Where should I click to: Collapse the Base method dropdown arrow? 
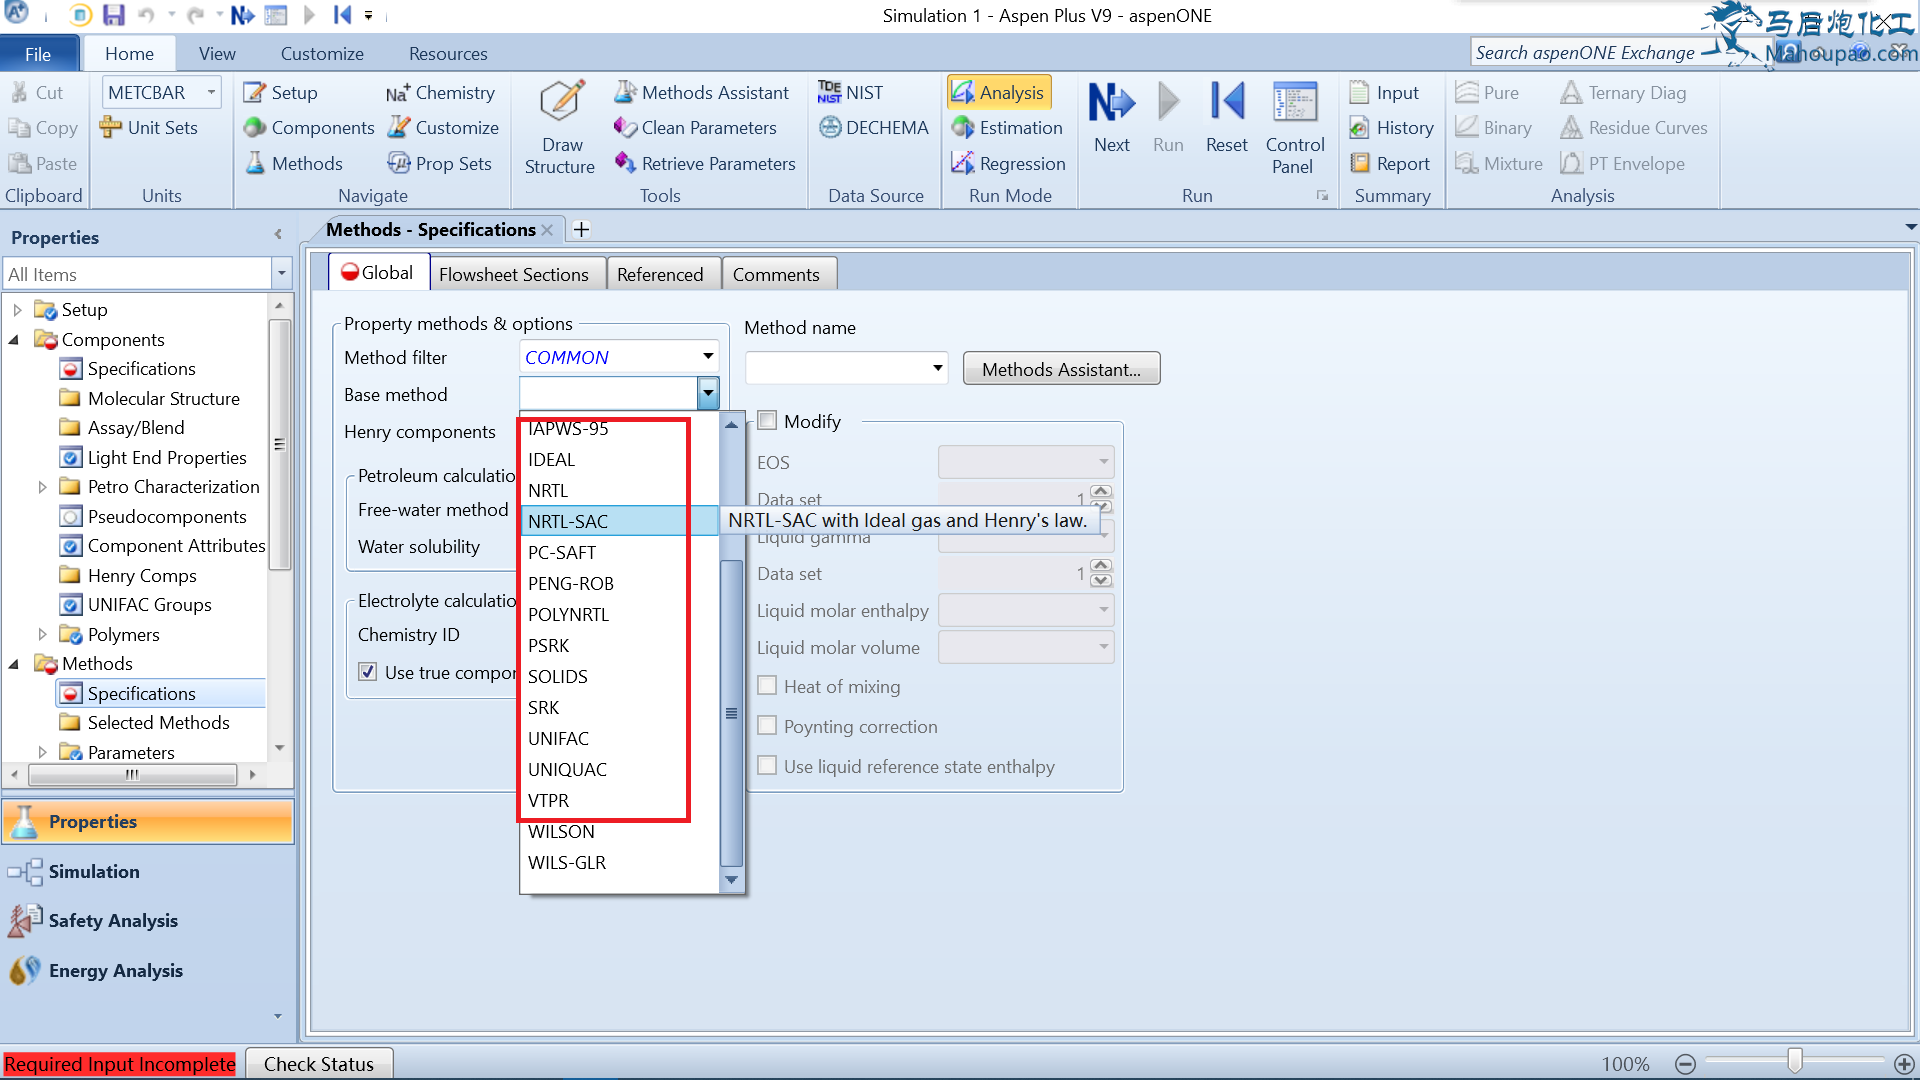(708, 394)
